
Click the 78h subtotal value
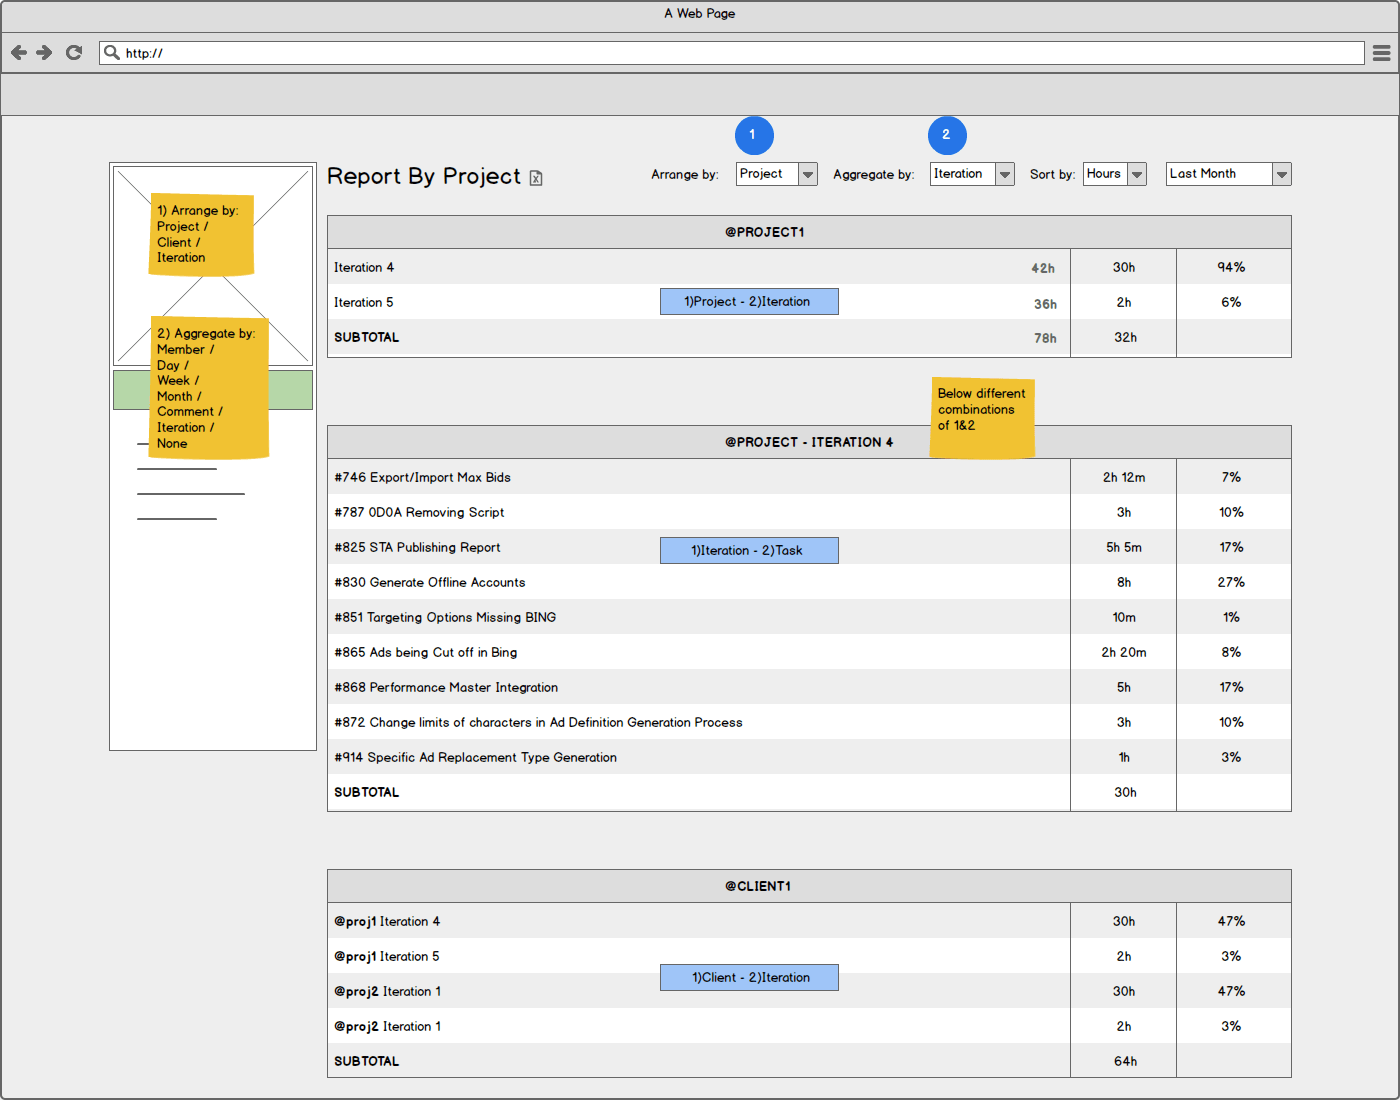[1045, 338]
